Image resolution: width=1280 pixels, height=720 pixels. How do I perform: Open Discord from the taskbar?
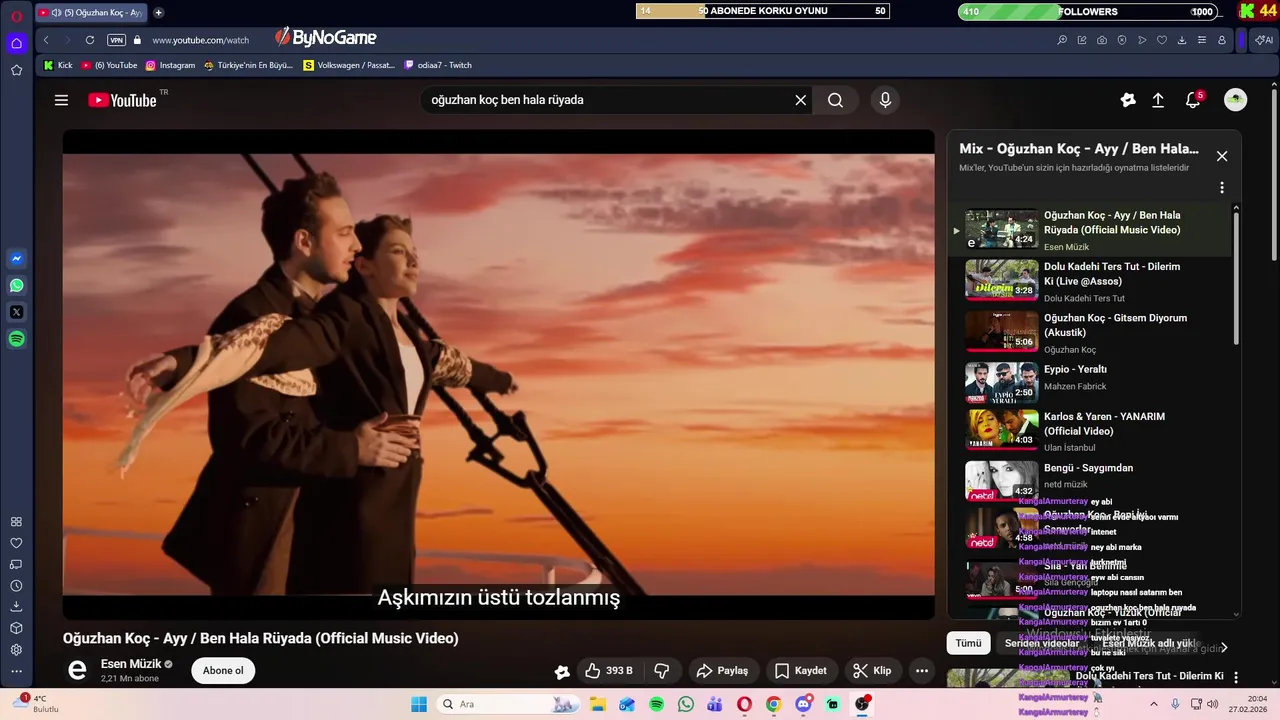(803, 704)
